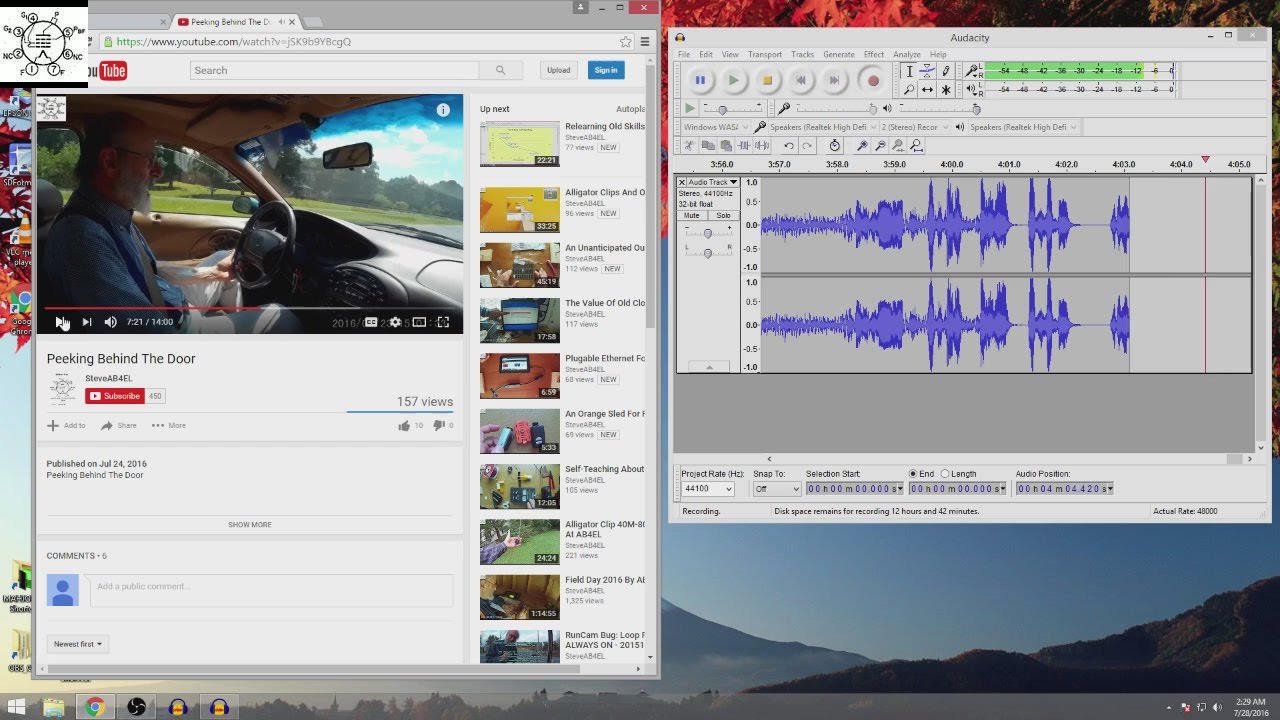Click the playback meter speaker icon
1280x720 pixels.
(972, 90)
